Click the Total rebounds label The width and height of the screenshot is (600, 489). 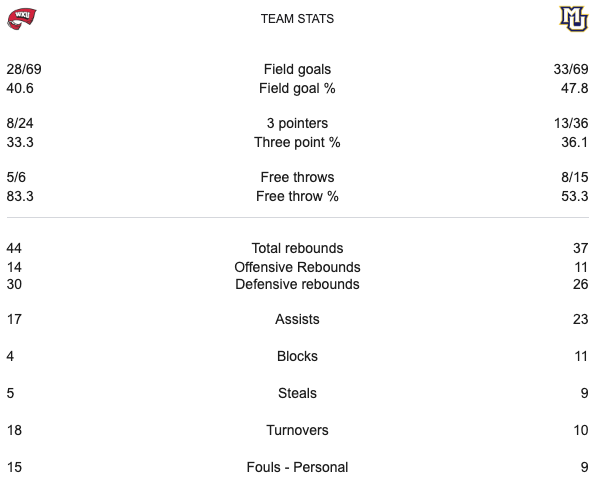coord(297,248)
